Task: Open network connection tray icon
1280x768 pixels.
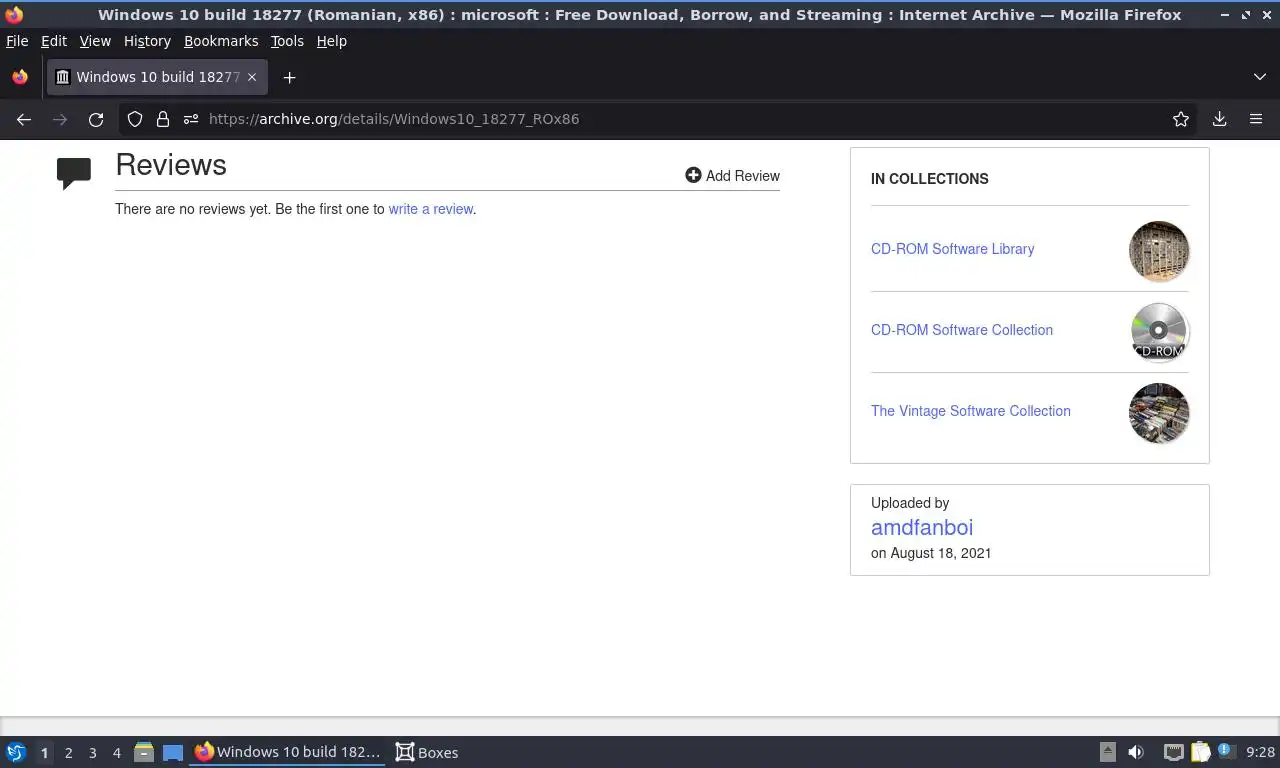Action: 1173,752
